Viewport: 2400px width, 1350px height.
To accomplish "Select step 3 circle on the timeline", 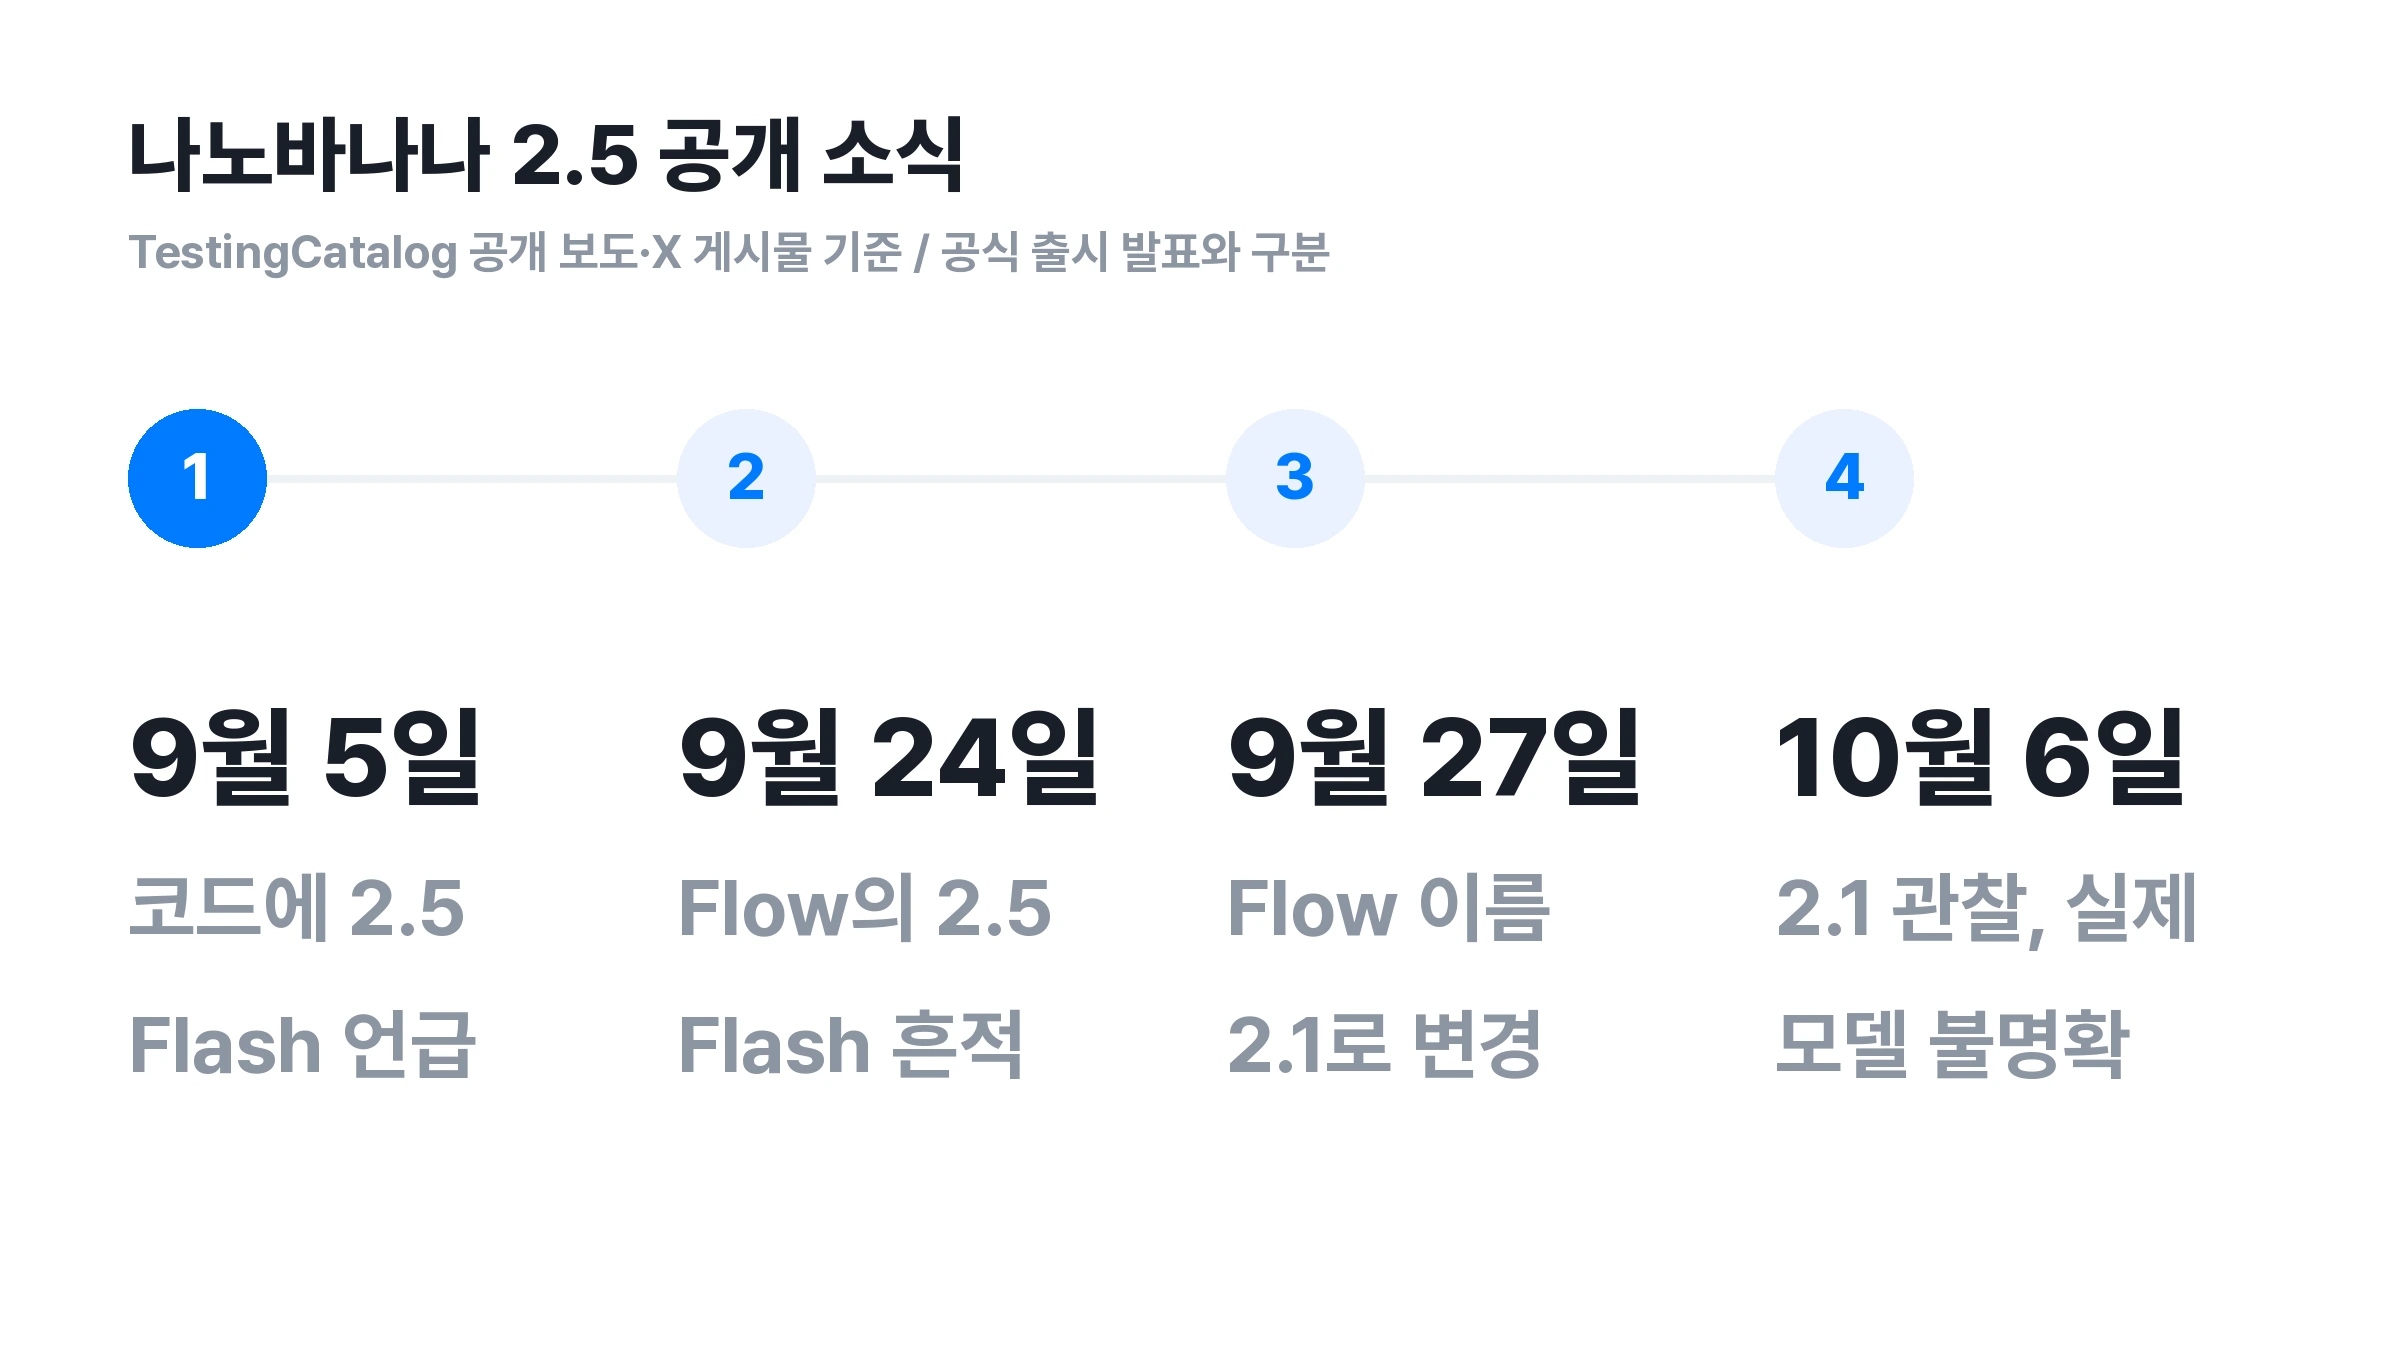I will [1295, 478].
